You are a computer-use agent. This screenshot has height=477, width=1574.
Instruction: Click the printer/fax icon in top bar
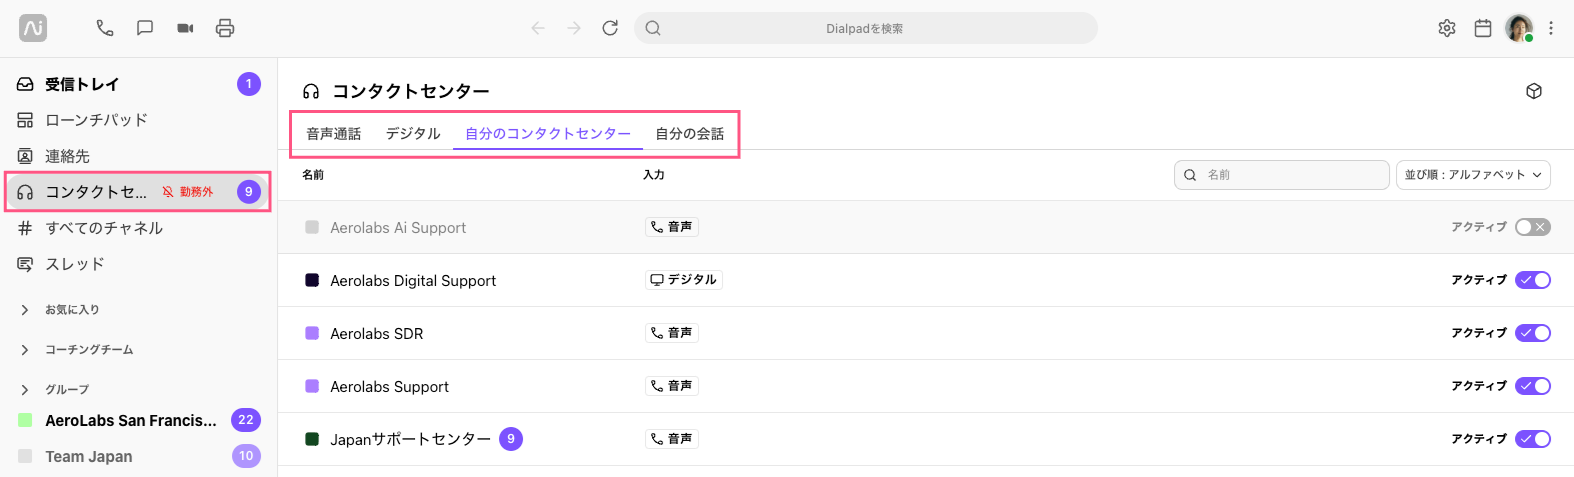click(225, 28)
